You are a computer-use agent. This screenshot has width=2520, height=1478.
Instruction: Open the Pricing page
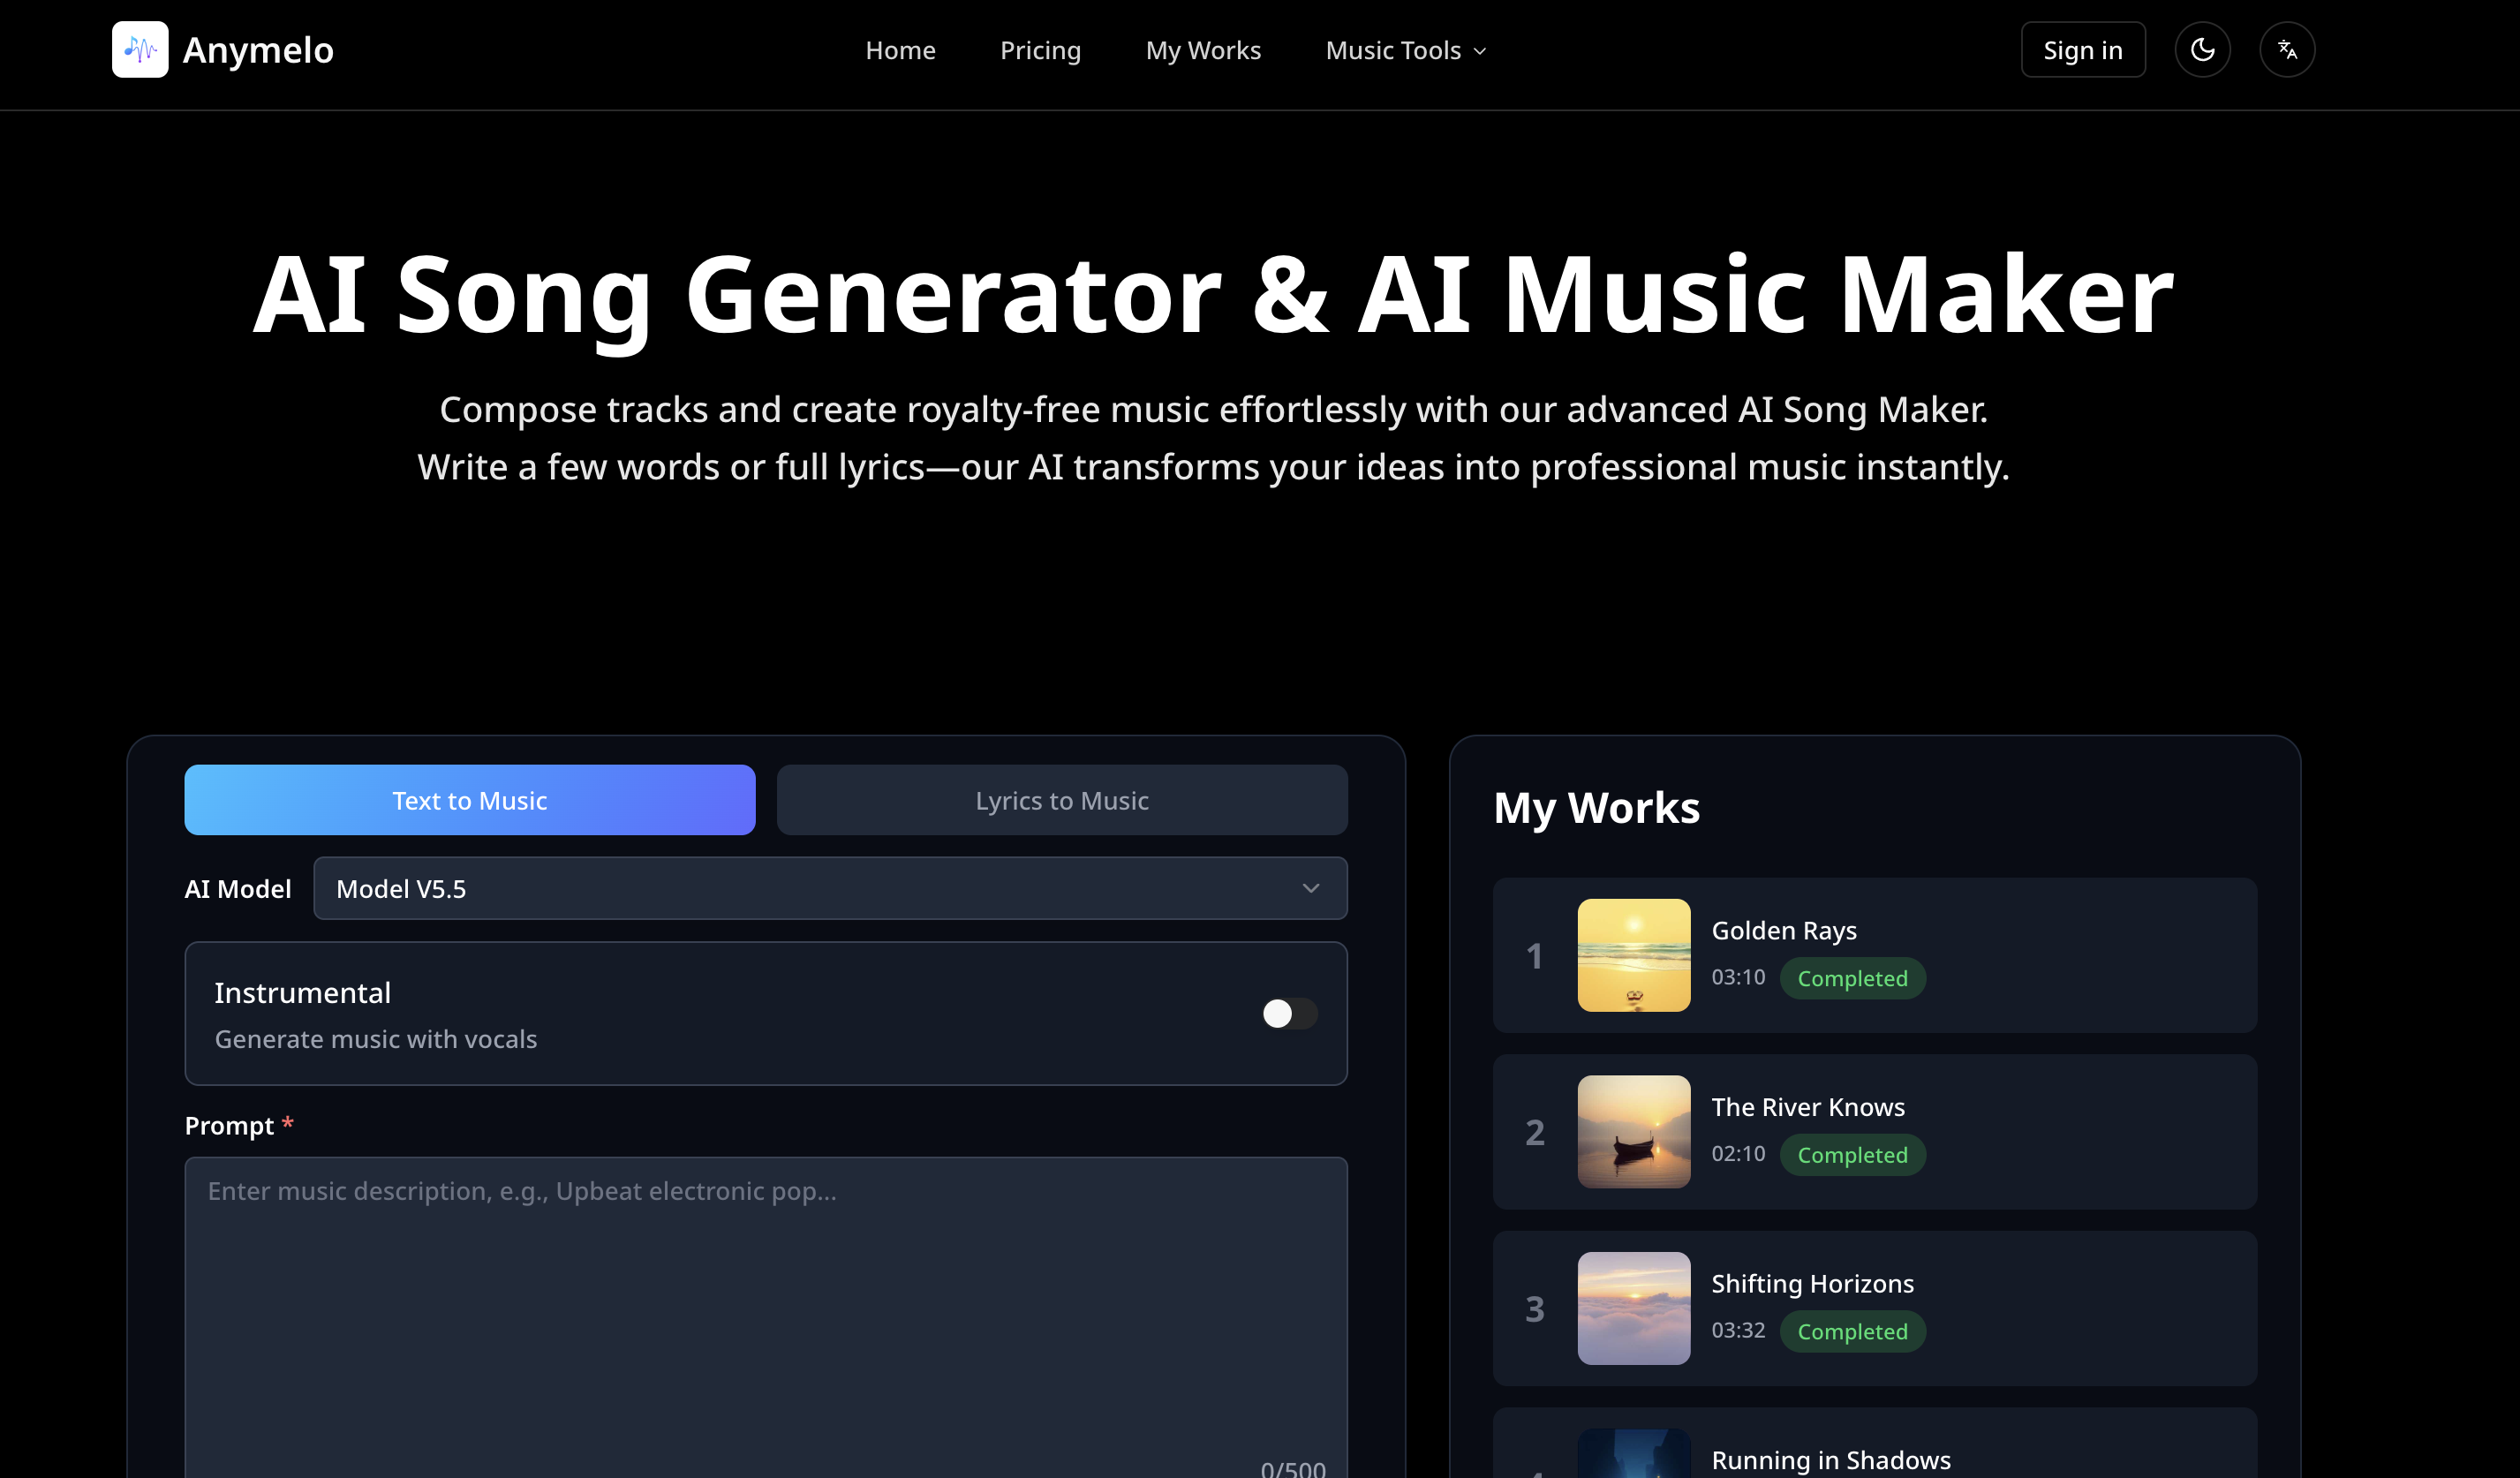(1040, 50)
